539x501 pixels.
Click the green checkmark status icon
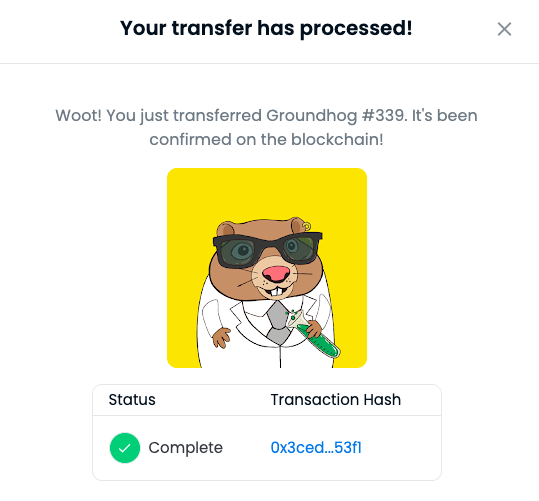pyautogui.click(x=125, y=448)
